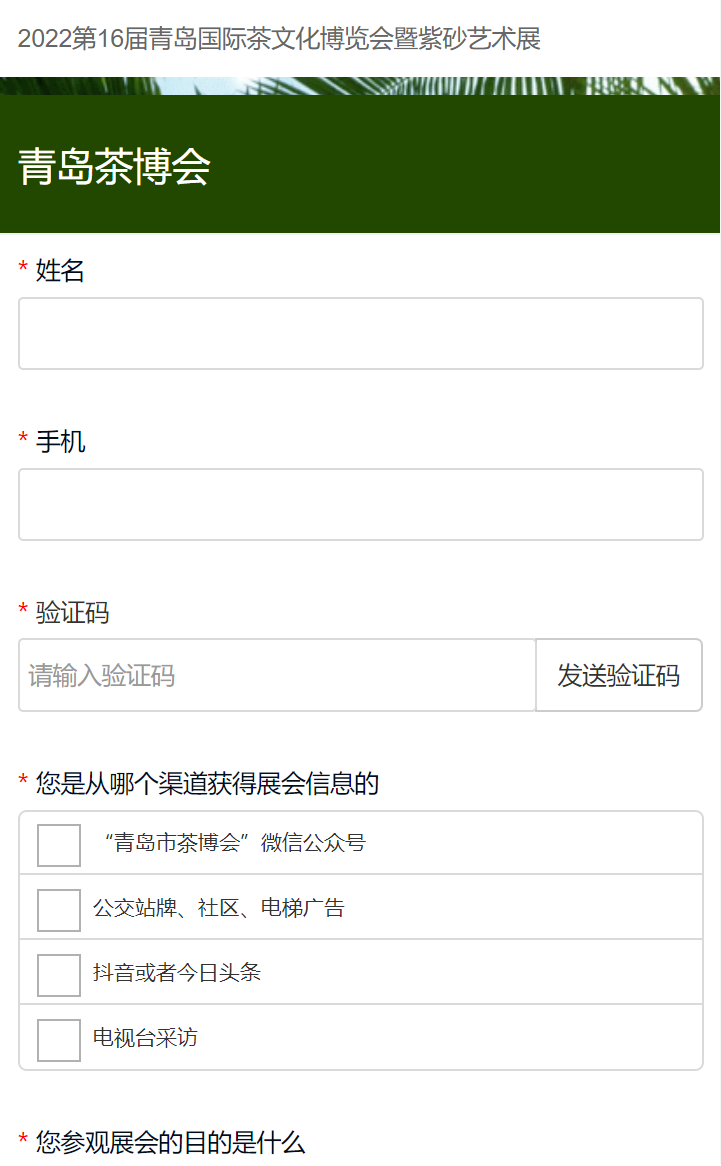
Task: Click the question 您是从哪个渠道获得展会信息的
Action: click(207, 783)
